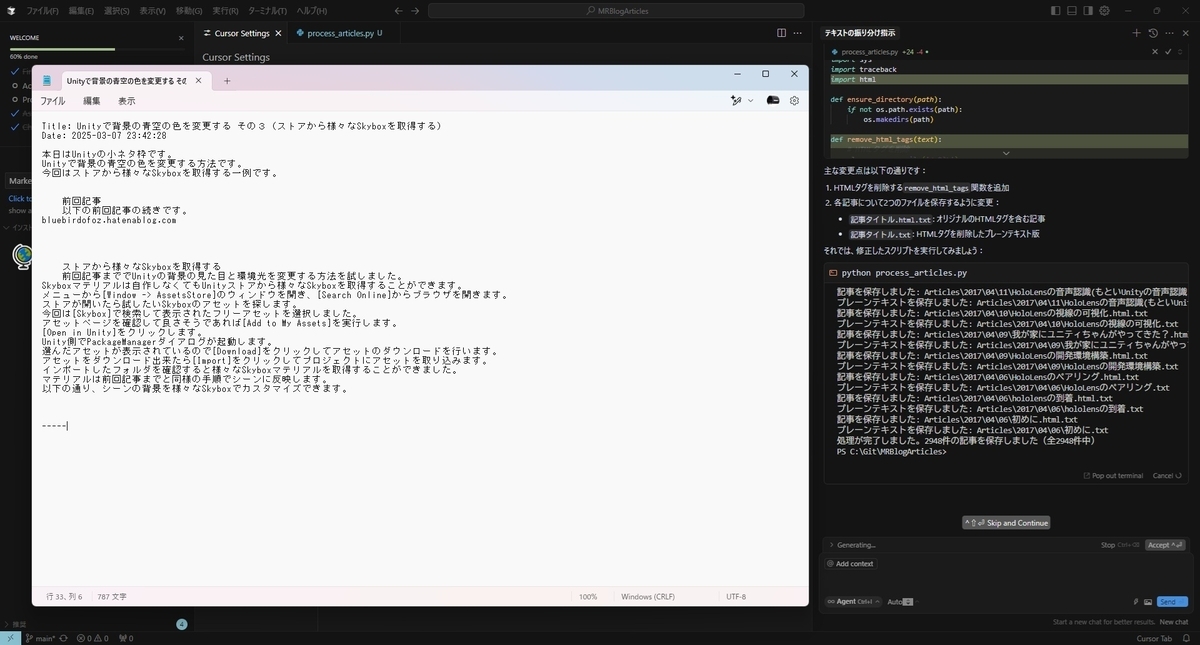Screen dimensions: 1200x645
Task: Click the New chat link
Action: click(x=1174, y=622)
